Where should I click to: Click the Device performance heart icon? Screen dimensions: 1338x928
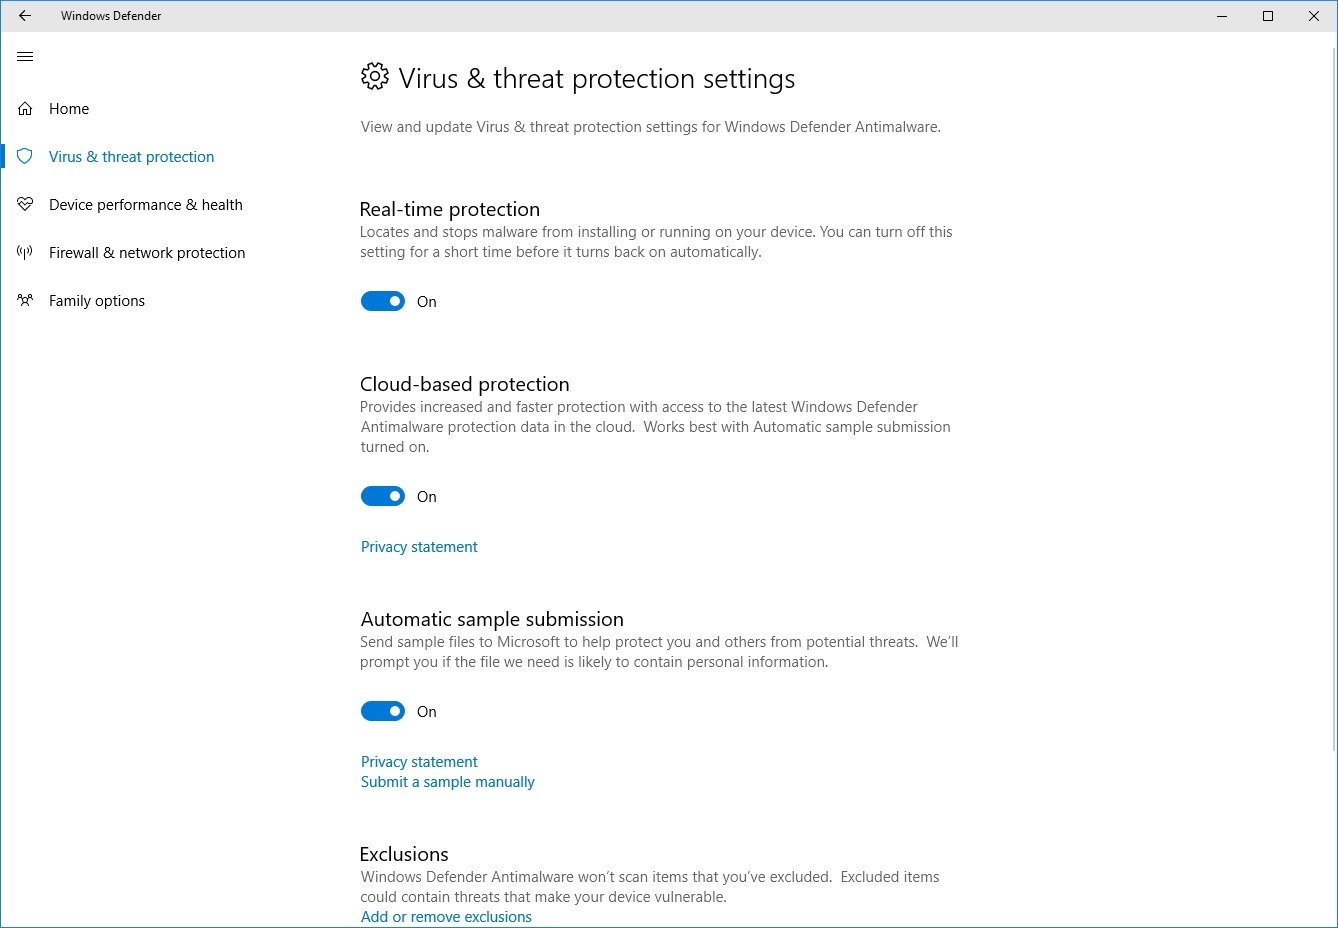(25, 205)
